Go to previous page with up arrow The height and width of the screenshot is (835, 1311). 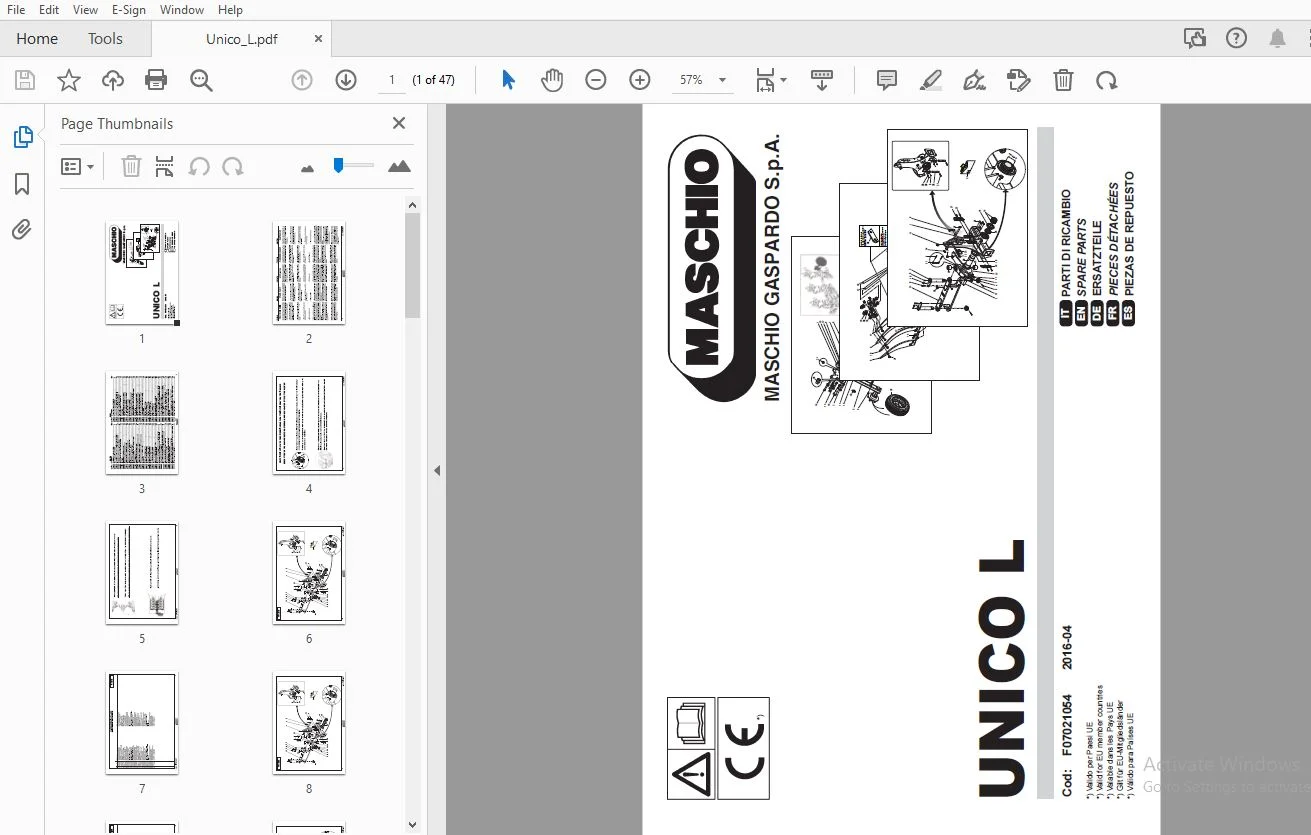coord(302,80)
